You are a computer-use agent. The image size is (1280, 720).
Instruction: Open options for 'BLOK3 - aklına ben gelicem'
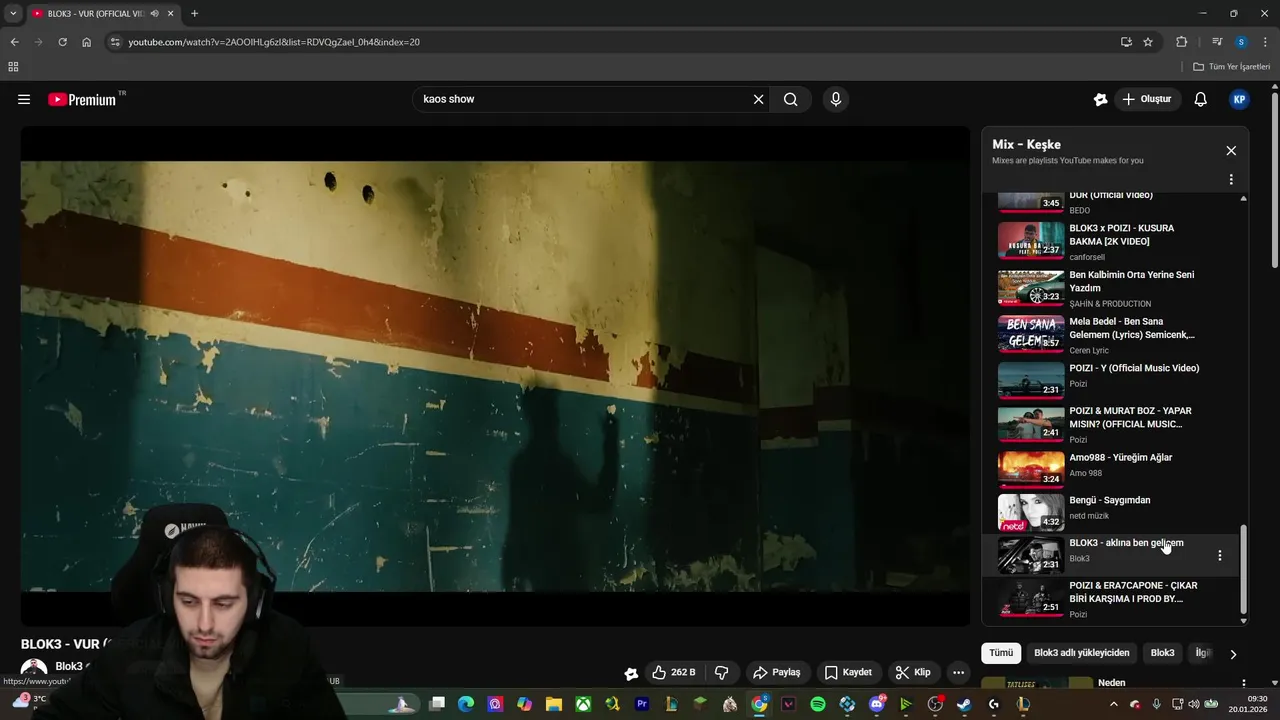point(1219,555)
